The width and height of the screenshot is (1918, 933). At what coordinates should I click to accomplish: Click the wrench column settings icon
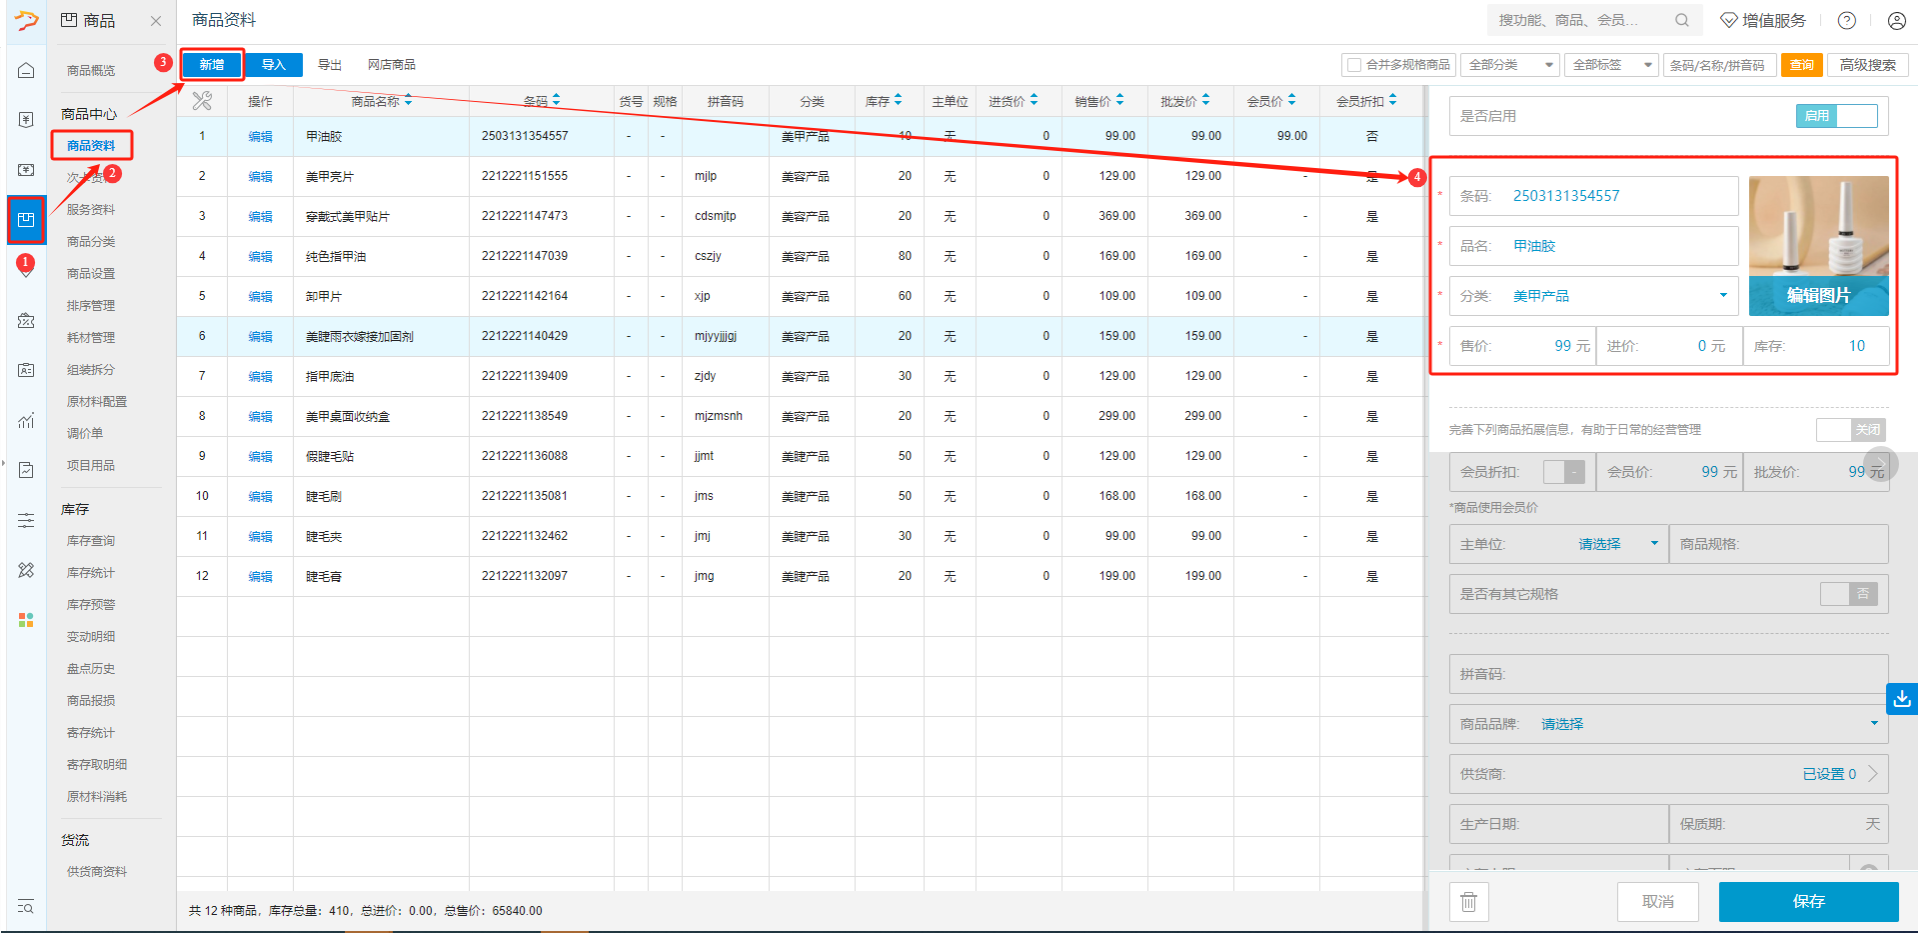(202, 101)
